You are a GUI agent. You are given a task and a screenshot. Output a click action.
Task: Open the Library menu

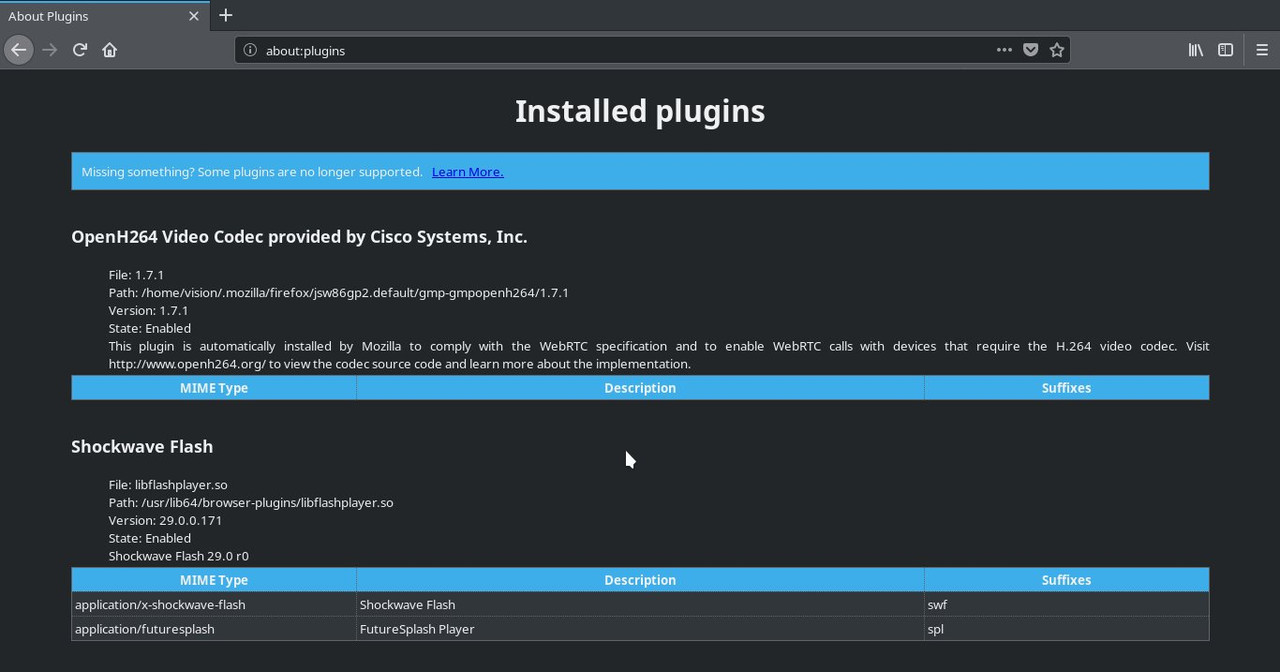click(x=1195, y=50)
